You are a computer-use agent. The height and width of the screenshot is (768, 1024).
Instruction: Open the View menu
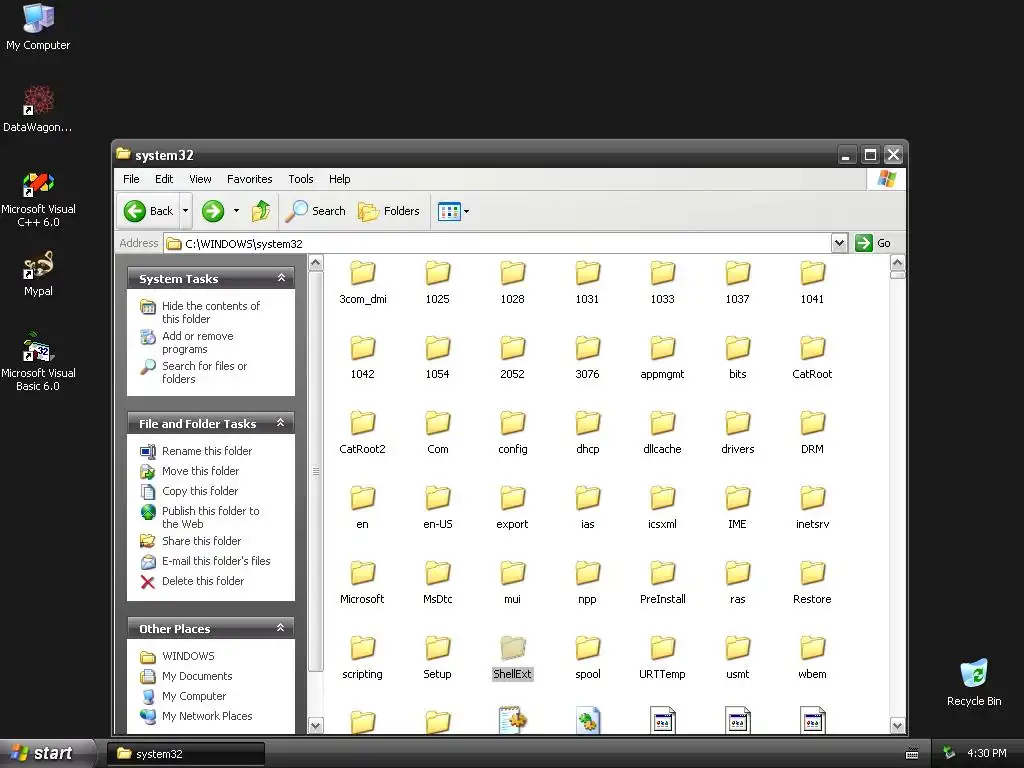point(200,179)
